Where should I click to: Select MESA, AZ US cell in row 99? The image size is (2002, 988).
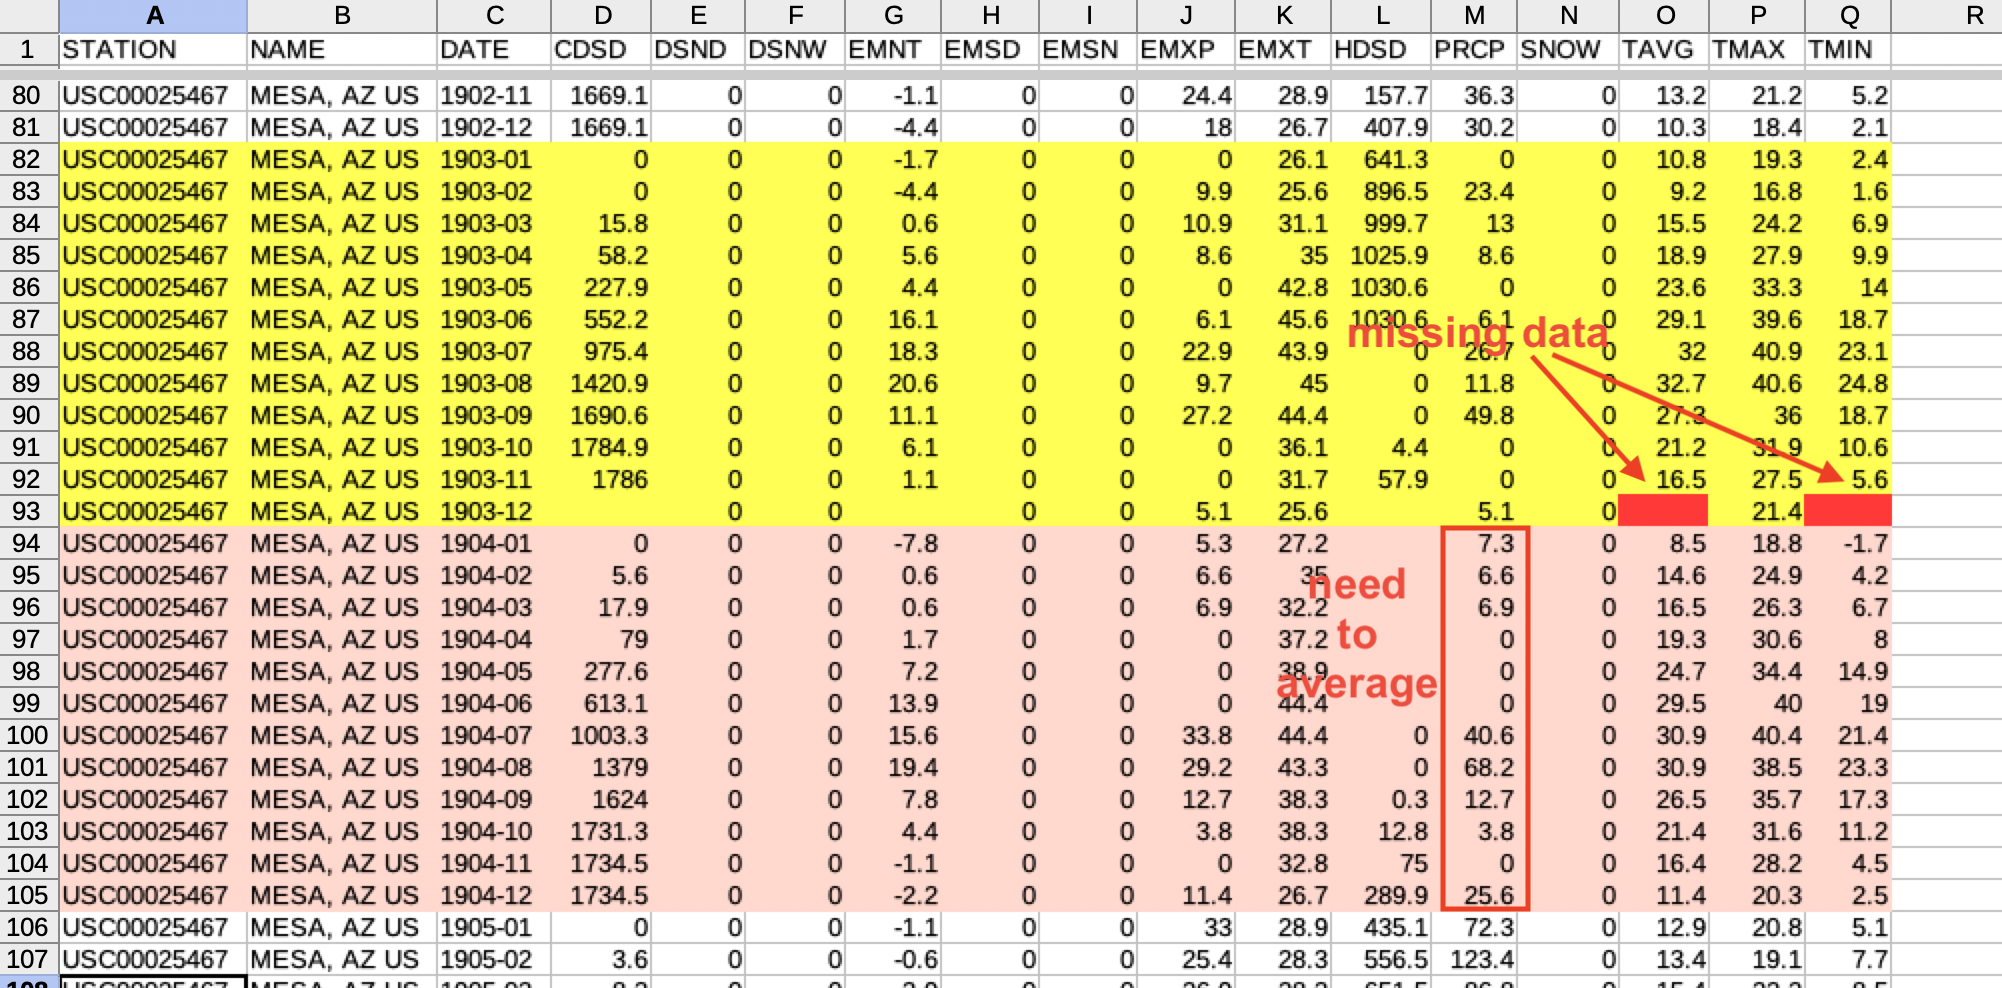tap(342, 703)
